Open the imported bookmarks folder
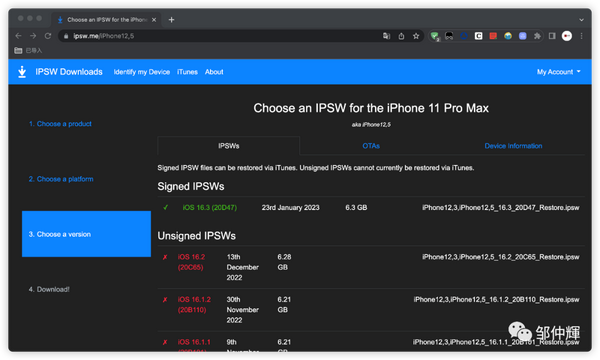This screenshot has width=600, height=360. tap(28, 50)
